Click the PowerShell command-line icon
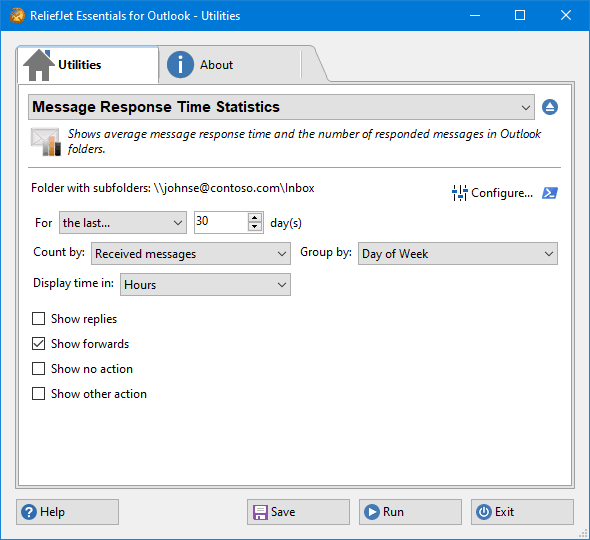Screen dimensions: 590x540 click(x=550, y=193)
